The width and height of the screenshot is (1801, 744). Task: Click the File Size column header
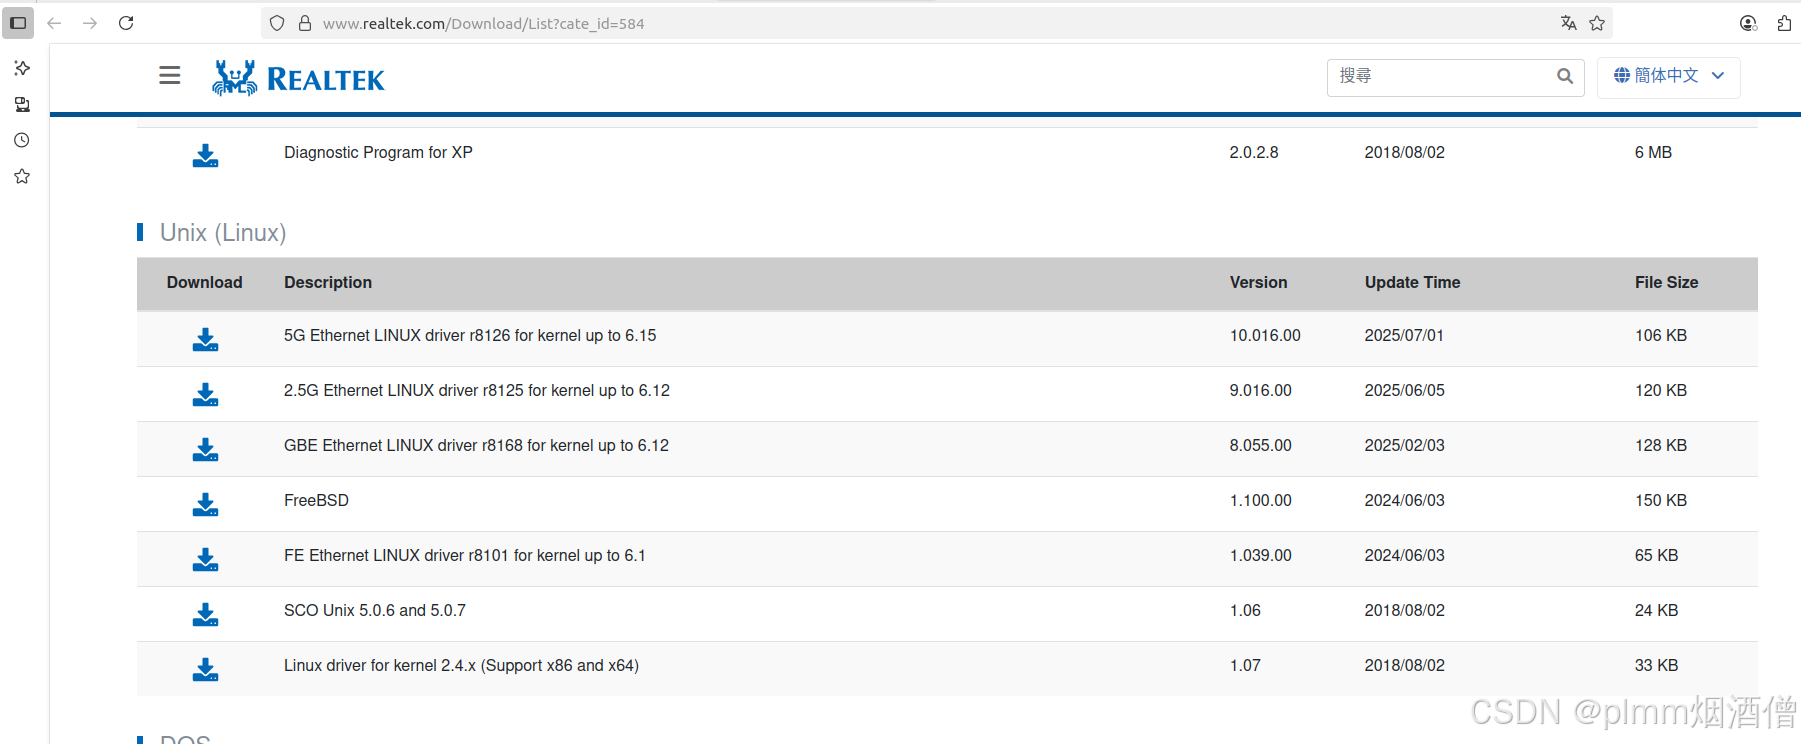pyautogui.click(x=1666, y=283)
